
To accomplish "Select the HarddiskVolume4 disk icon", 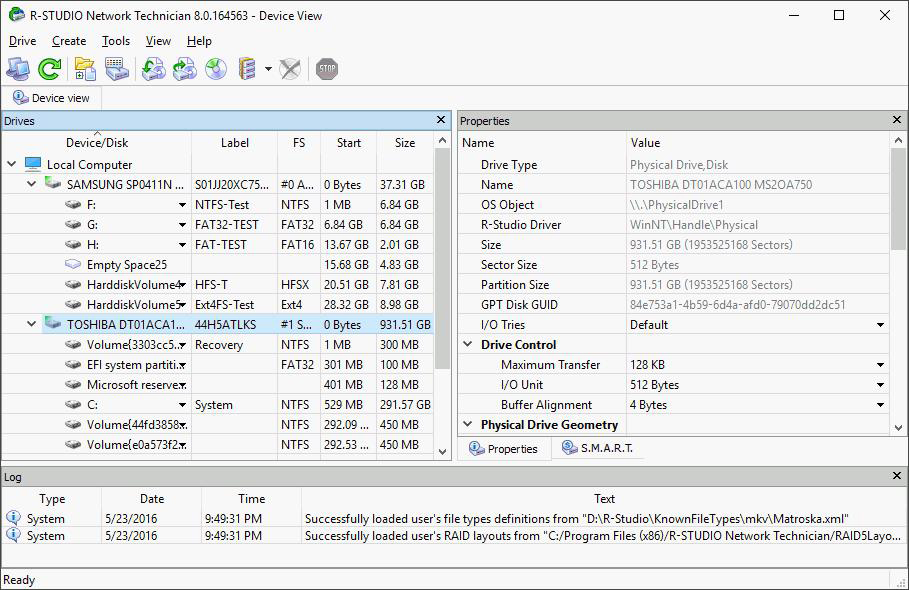I will 73,285.
